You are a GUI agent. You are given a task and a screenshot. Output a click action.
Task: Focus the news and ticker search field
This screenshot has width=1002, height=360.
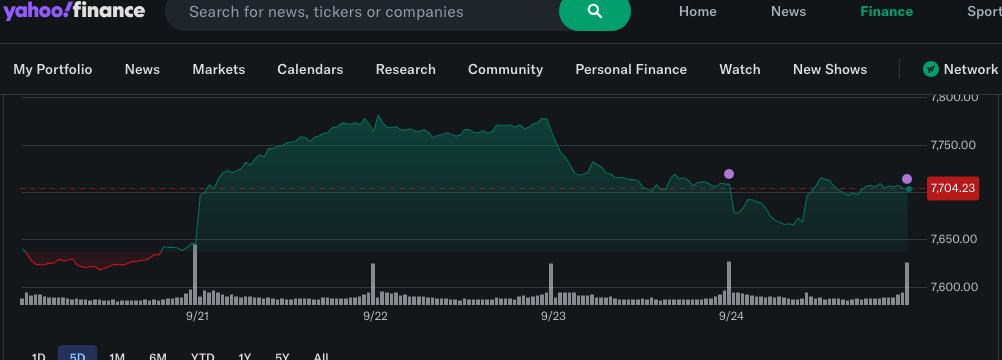pos(362,12)
